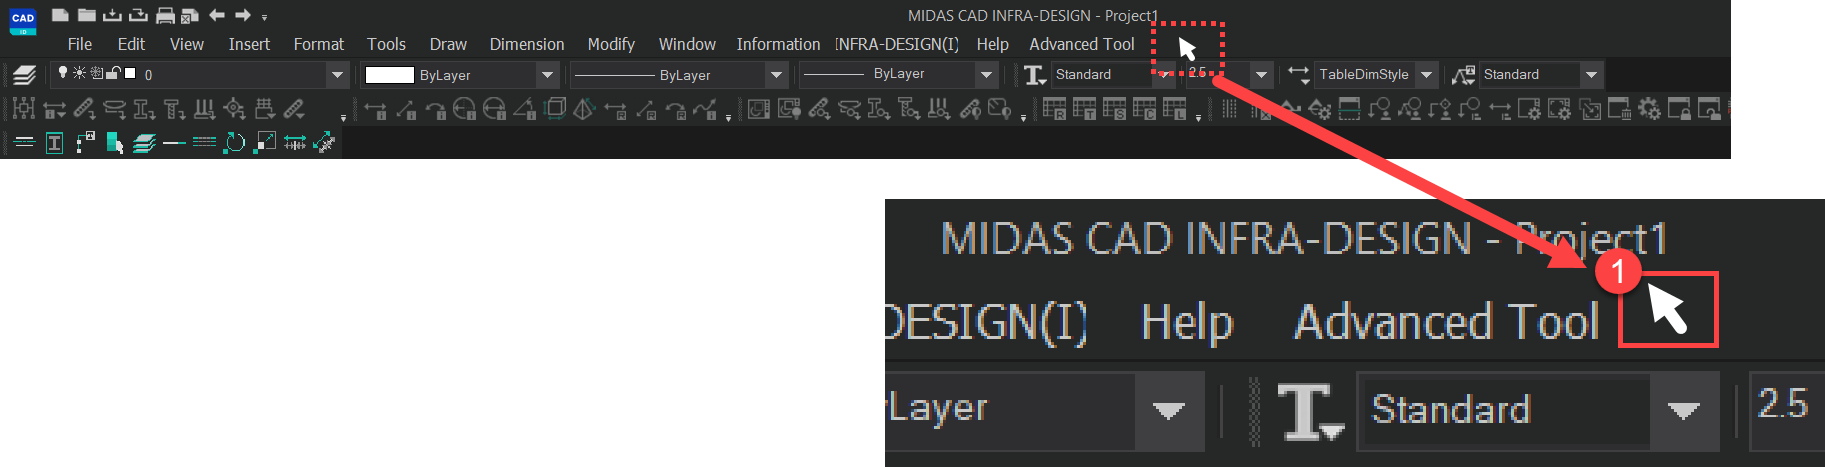Screen dimensions: 1825x467
Task: Expand the layer 0 dropdown arrow
Action: click(x=337, y=75)
